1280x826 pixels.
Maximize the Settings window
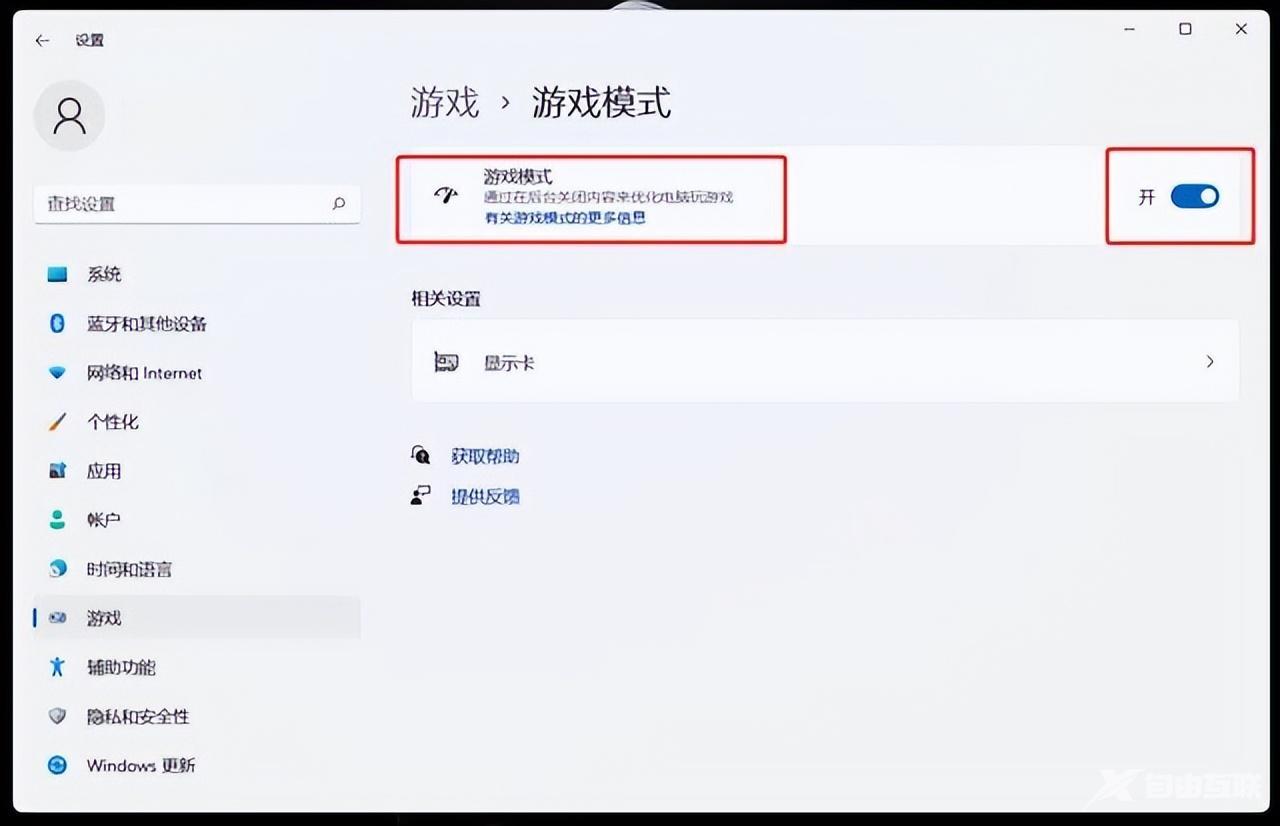tap(1185, 30)
